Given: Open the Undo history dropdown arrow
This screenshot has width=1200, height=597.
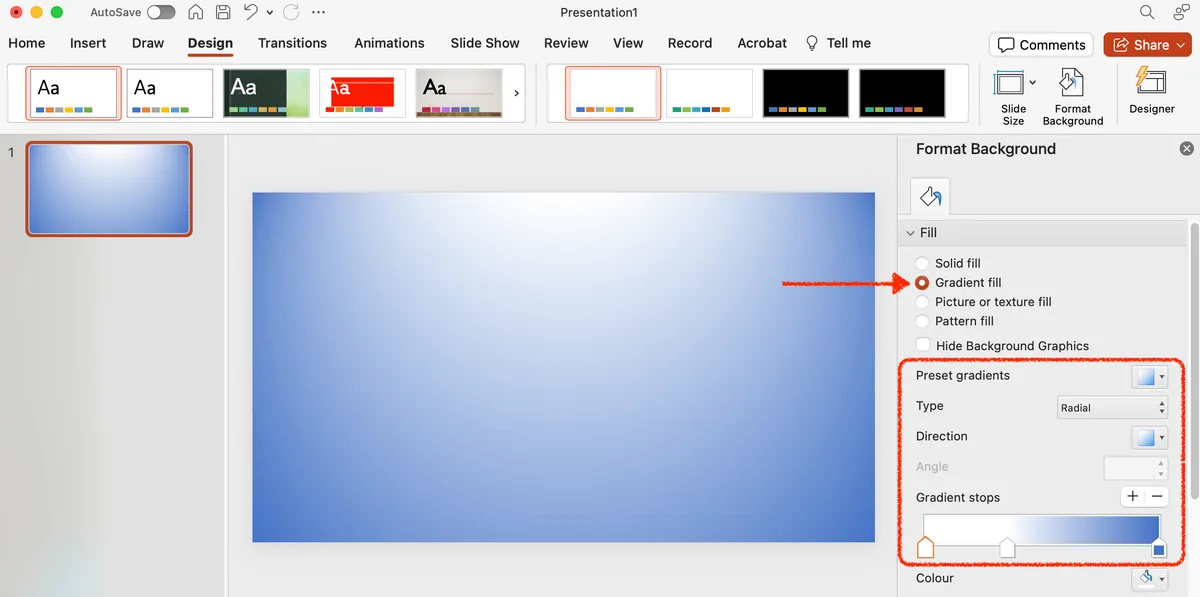Looking at the screenshot, I should (x=271, y=13).
